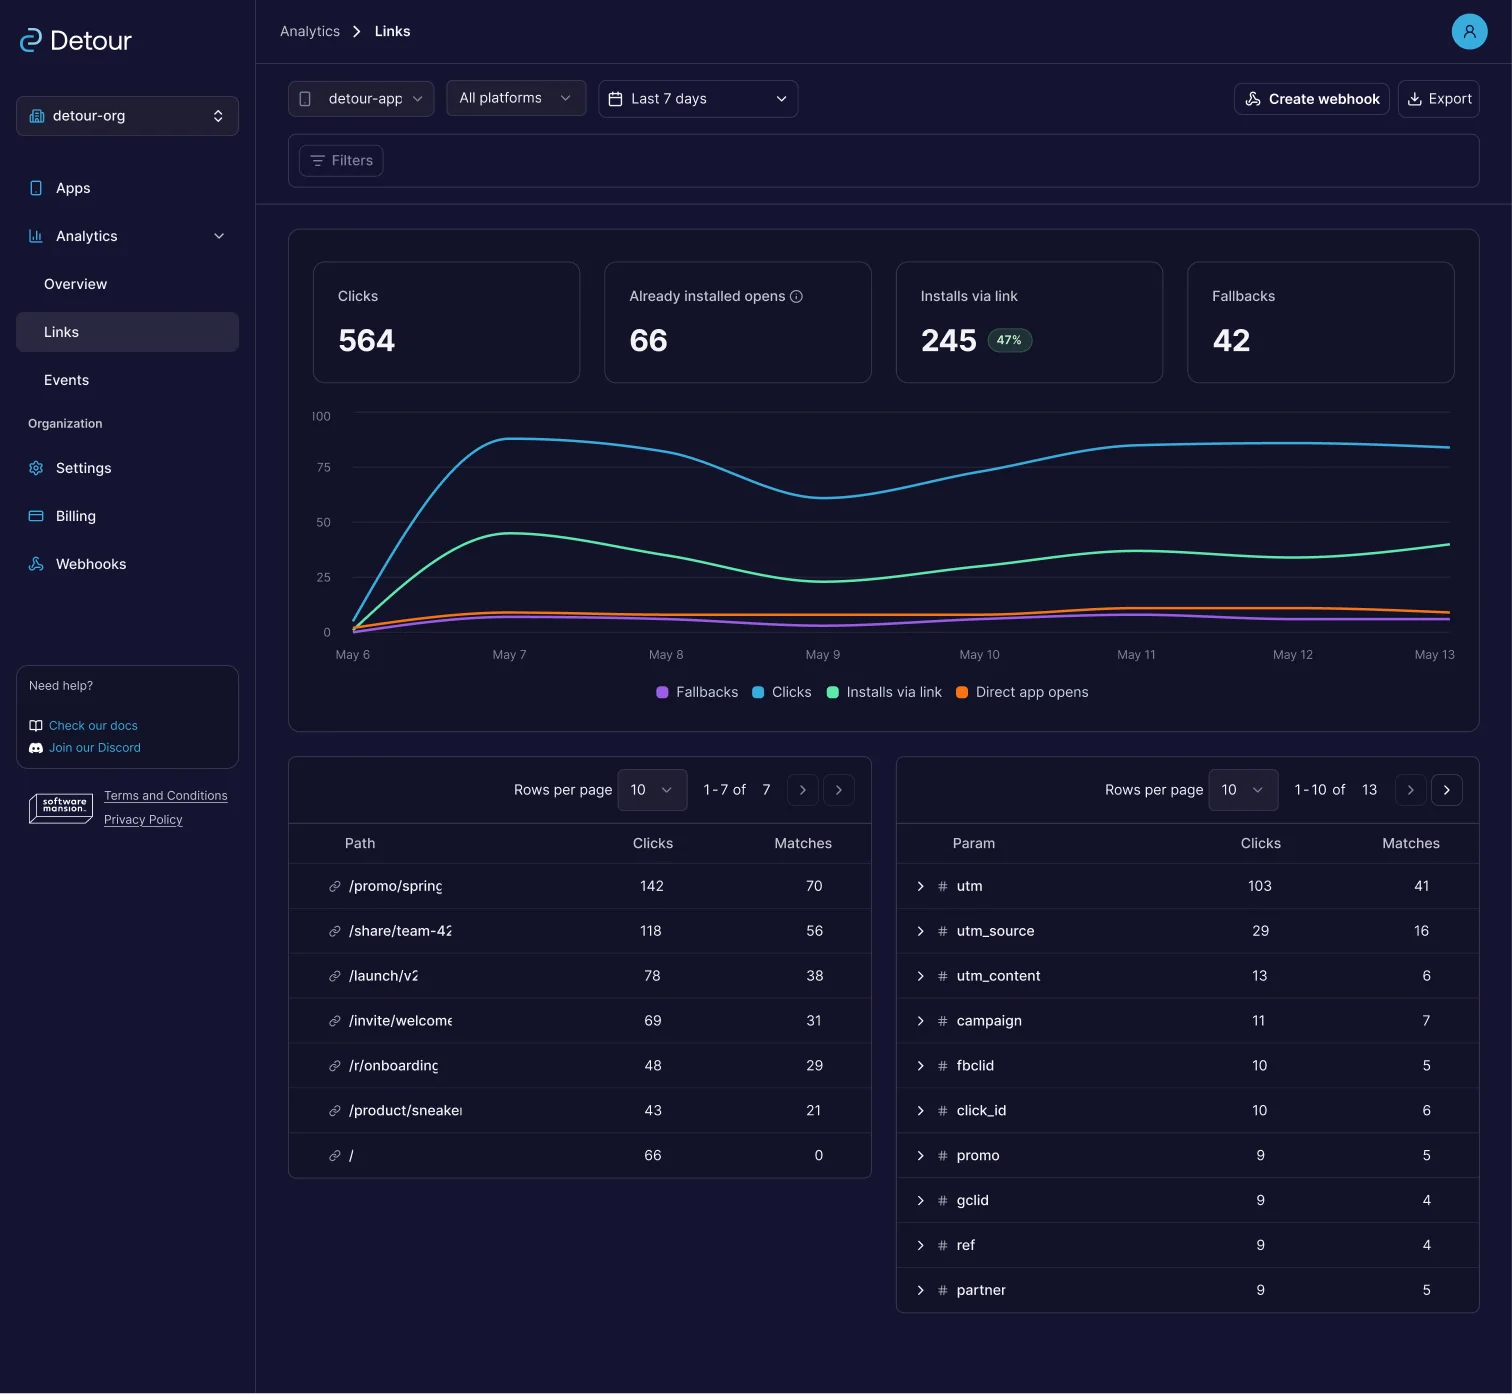The height and width of the screenshot is (1394, 1512).
Task: Expand the ref parameter row
Action: coord(920,1246)
